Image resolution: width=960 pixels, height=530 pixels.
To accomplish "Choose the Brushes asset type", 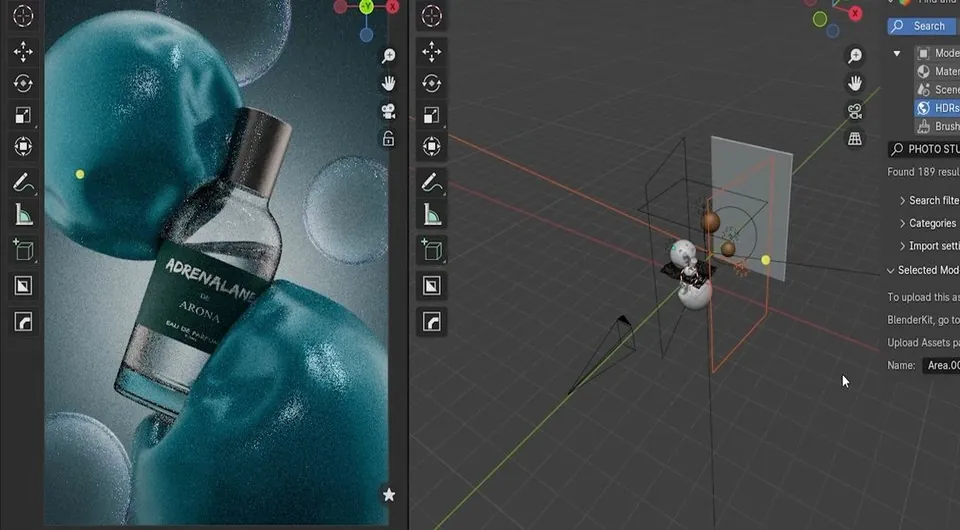I will pyautogui.click(x=937, y=127).
